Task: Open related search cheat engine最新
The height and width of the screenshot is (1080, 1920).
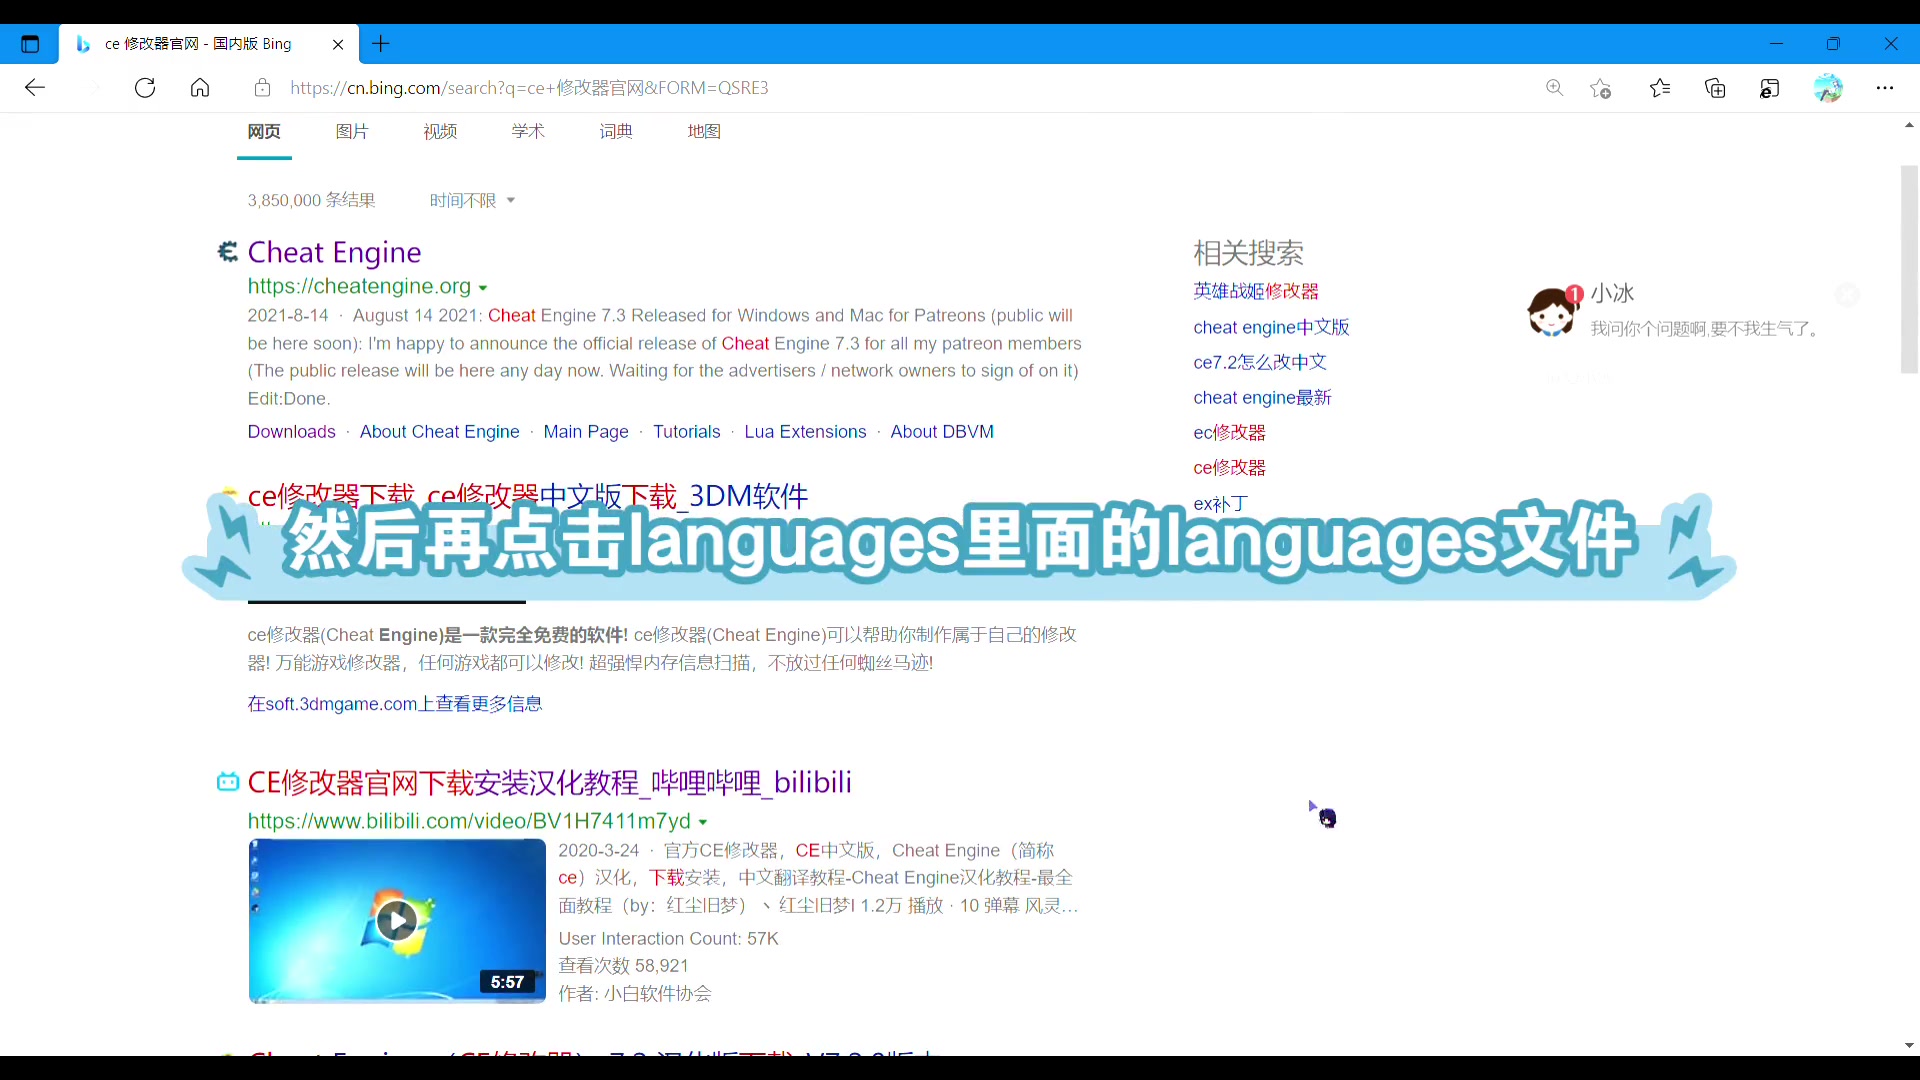Action: tap(1262, 398)
